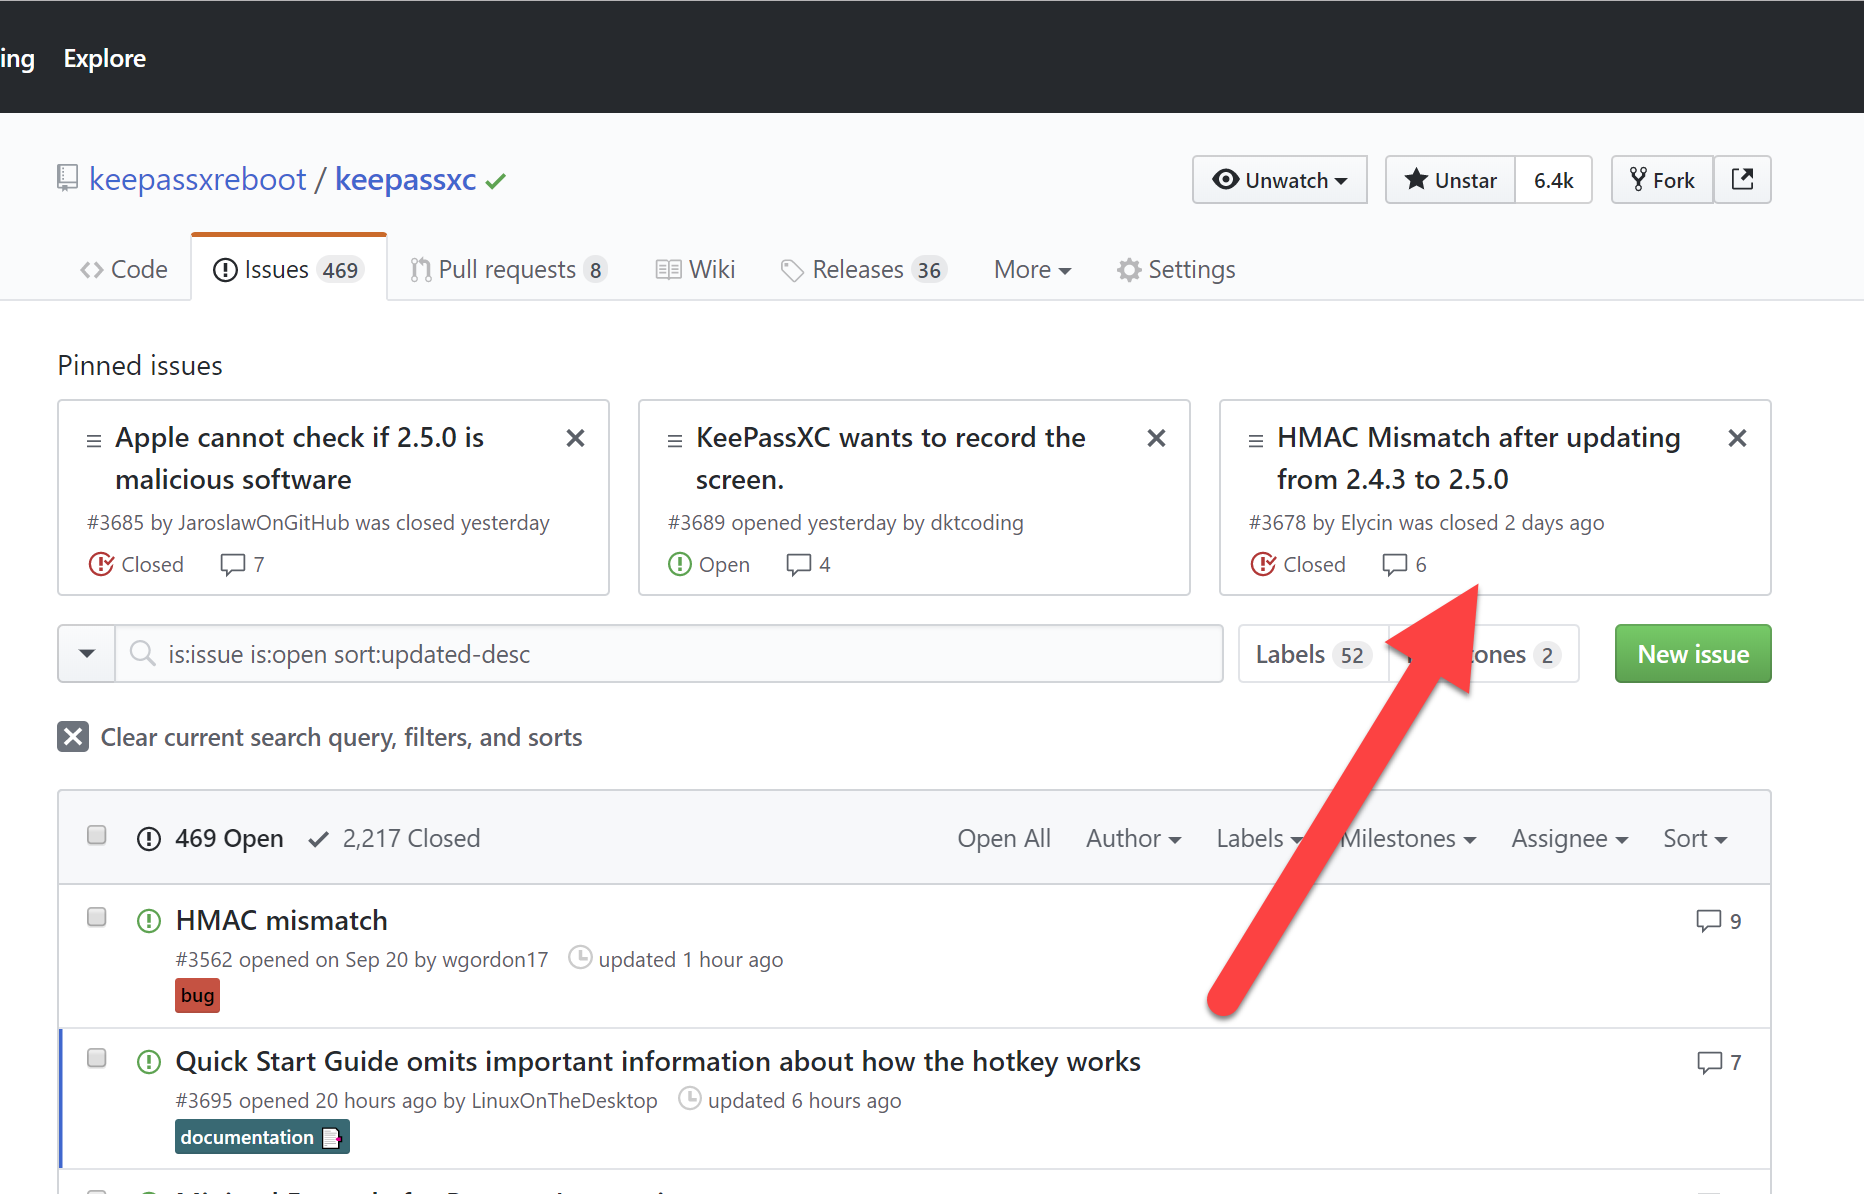Image resolution: width=1864 pixels, height=1194 pixels.
Task: Switch to the Pull requests tab
Action: 508,269
